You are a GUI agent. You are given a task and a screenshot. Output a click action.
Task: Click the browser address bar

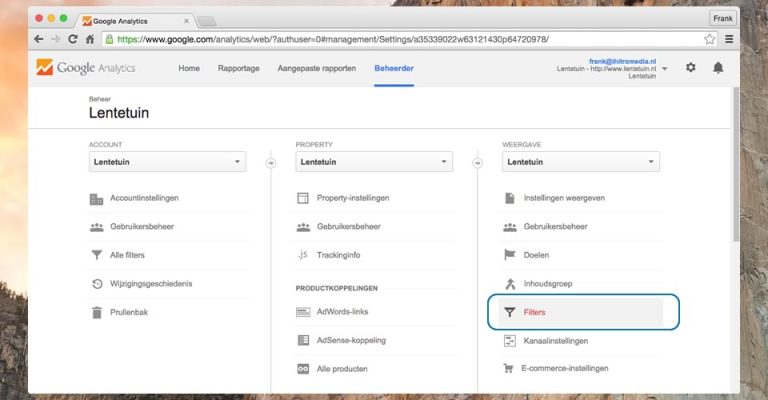(x=400, y=39)
